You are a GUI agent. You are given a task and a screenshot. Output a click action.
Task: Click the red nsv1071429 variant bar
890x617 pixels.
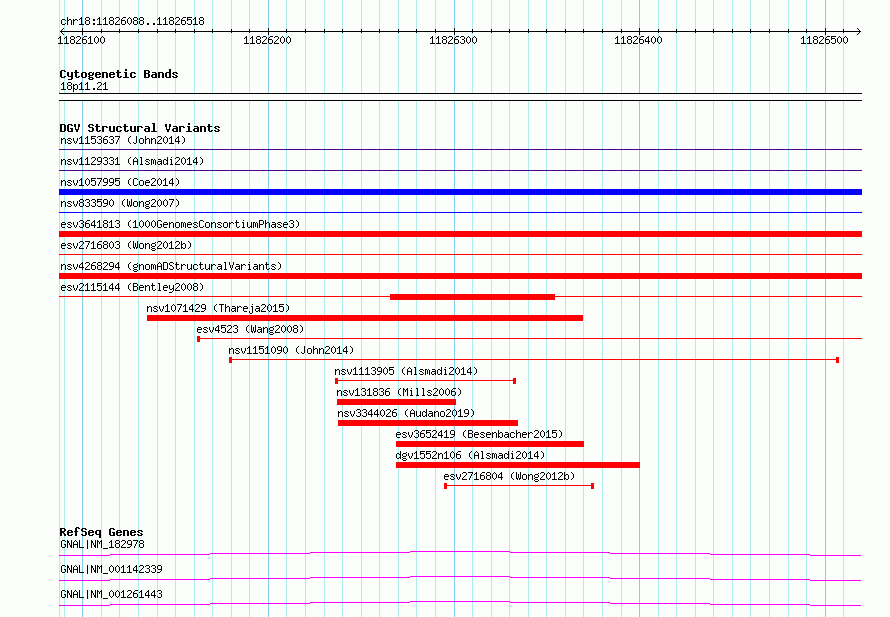click(365, 318)
